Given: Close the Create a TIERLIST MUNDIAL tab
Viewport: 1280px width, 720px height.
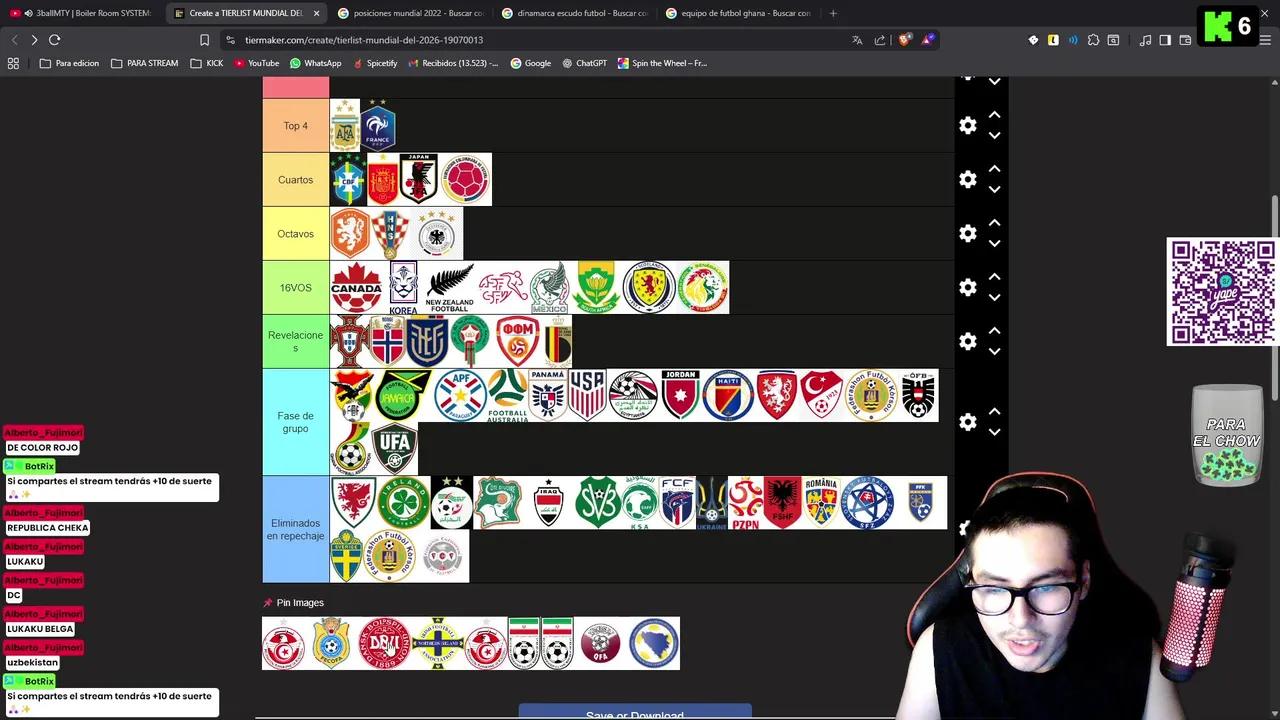Looking at the screenshot, I should [x=316, y=13].
